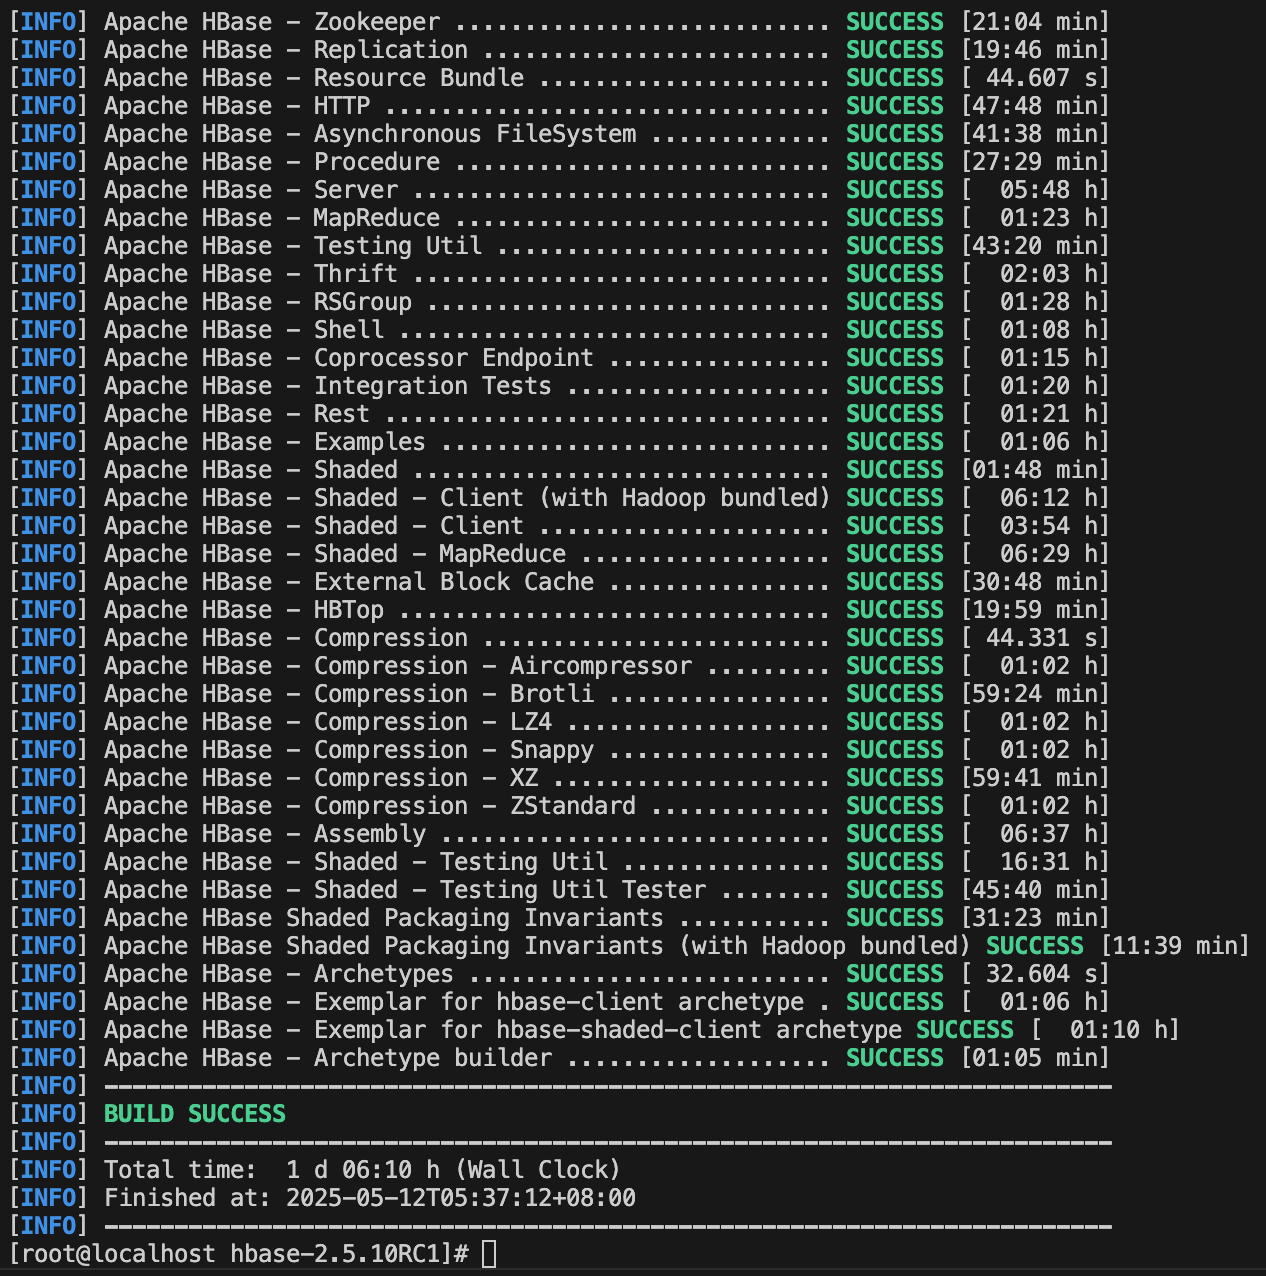Click the Asynchronous FileSystem module line
Image resolution: width=1266 pixels, height=1276 pixels.
click(x=370, y=134)
